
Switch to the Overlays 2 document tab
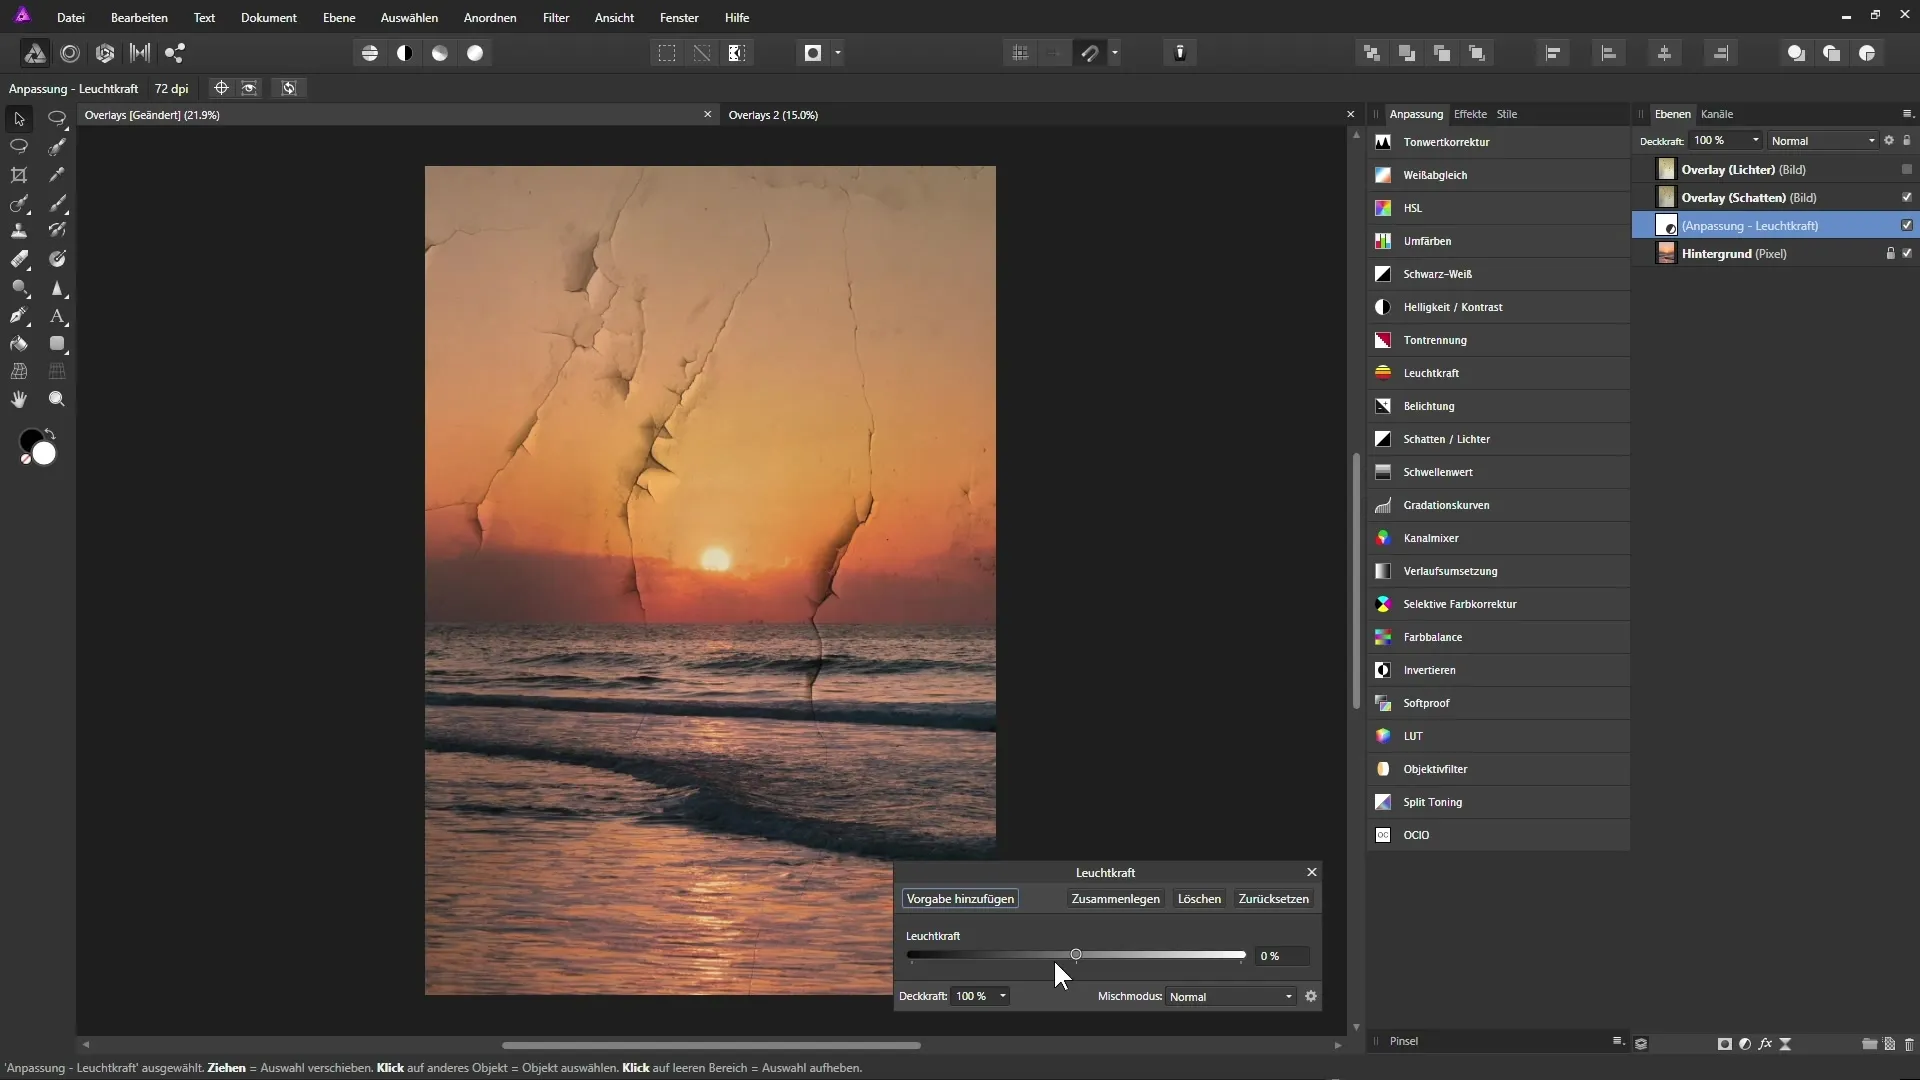pos(773,115)
